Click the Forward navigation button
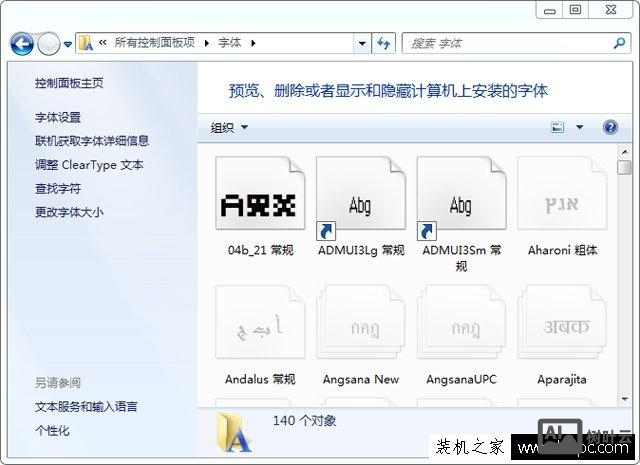 tap(49, 43)
